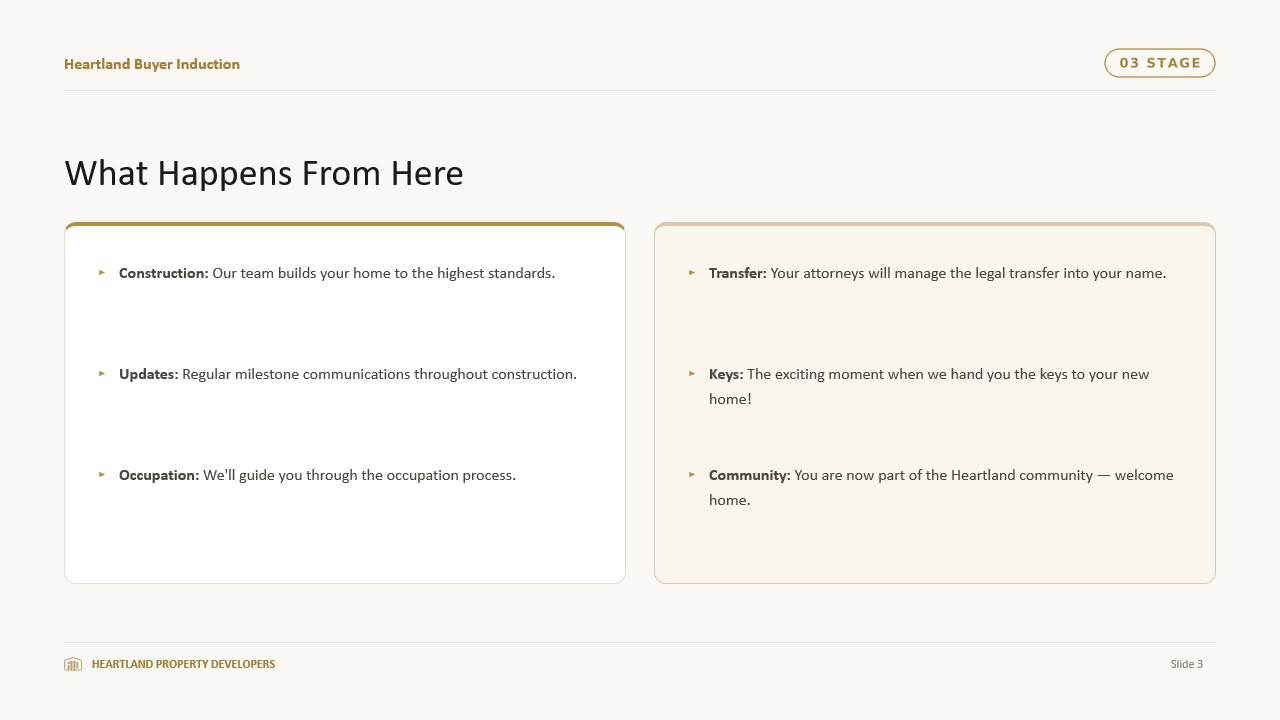Click the arrow bullet beside Keys
The height and width of the screenshot is (720, 1280).
692,373
